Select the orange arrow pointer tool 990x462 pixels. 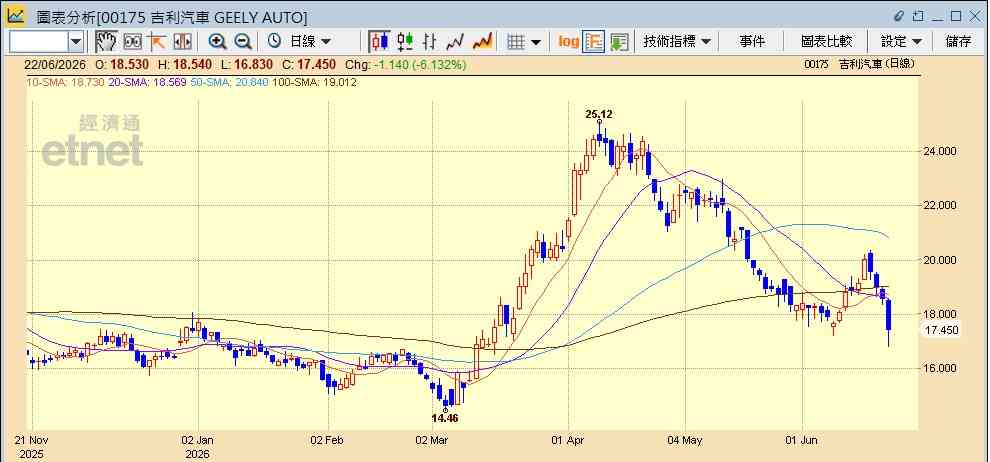pyautogui.click(x=157, y=42)
